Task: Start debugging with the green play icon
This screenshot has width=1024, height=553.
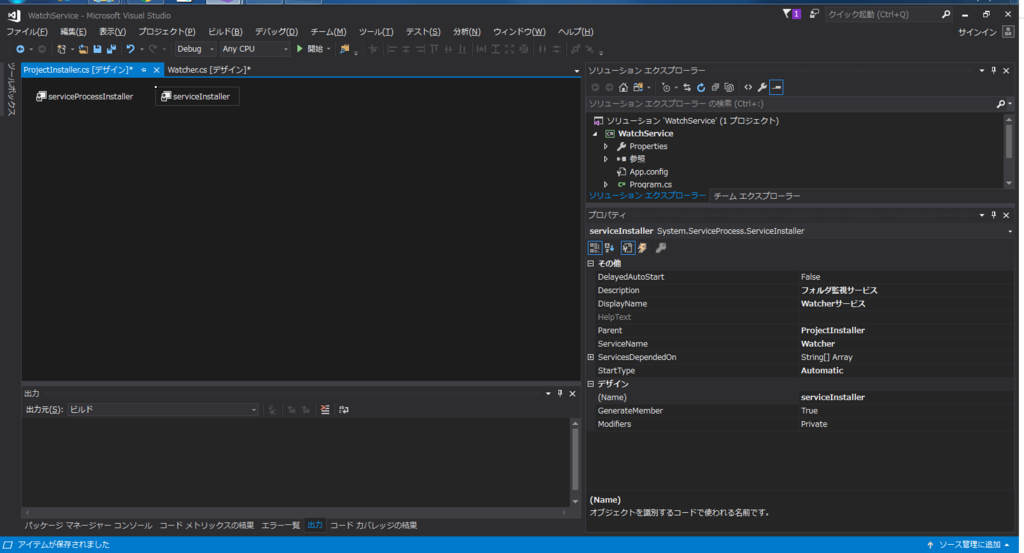Action: pyautogui.click(x=300, y=49)
